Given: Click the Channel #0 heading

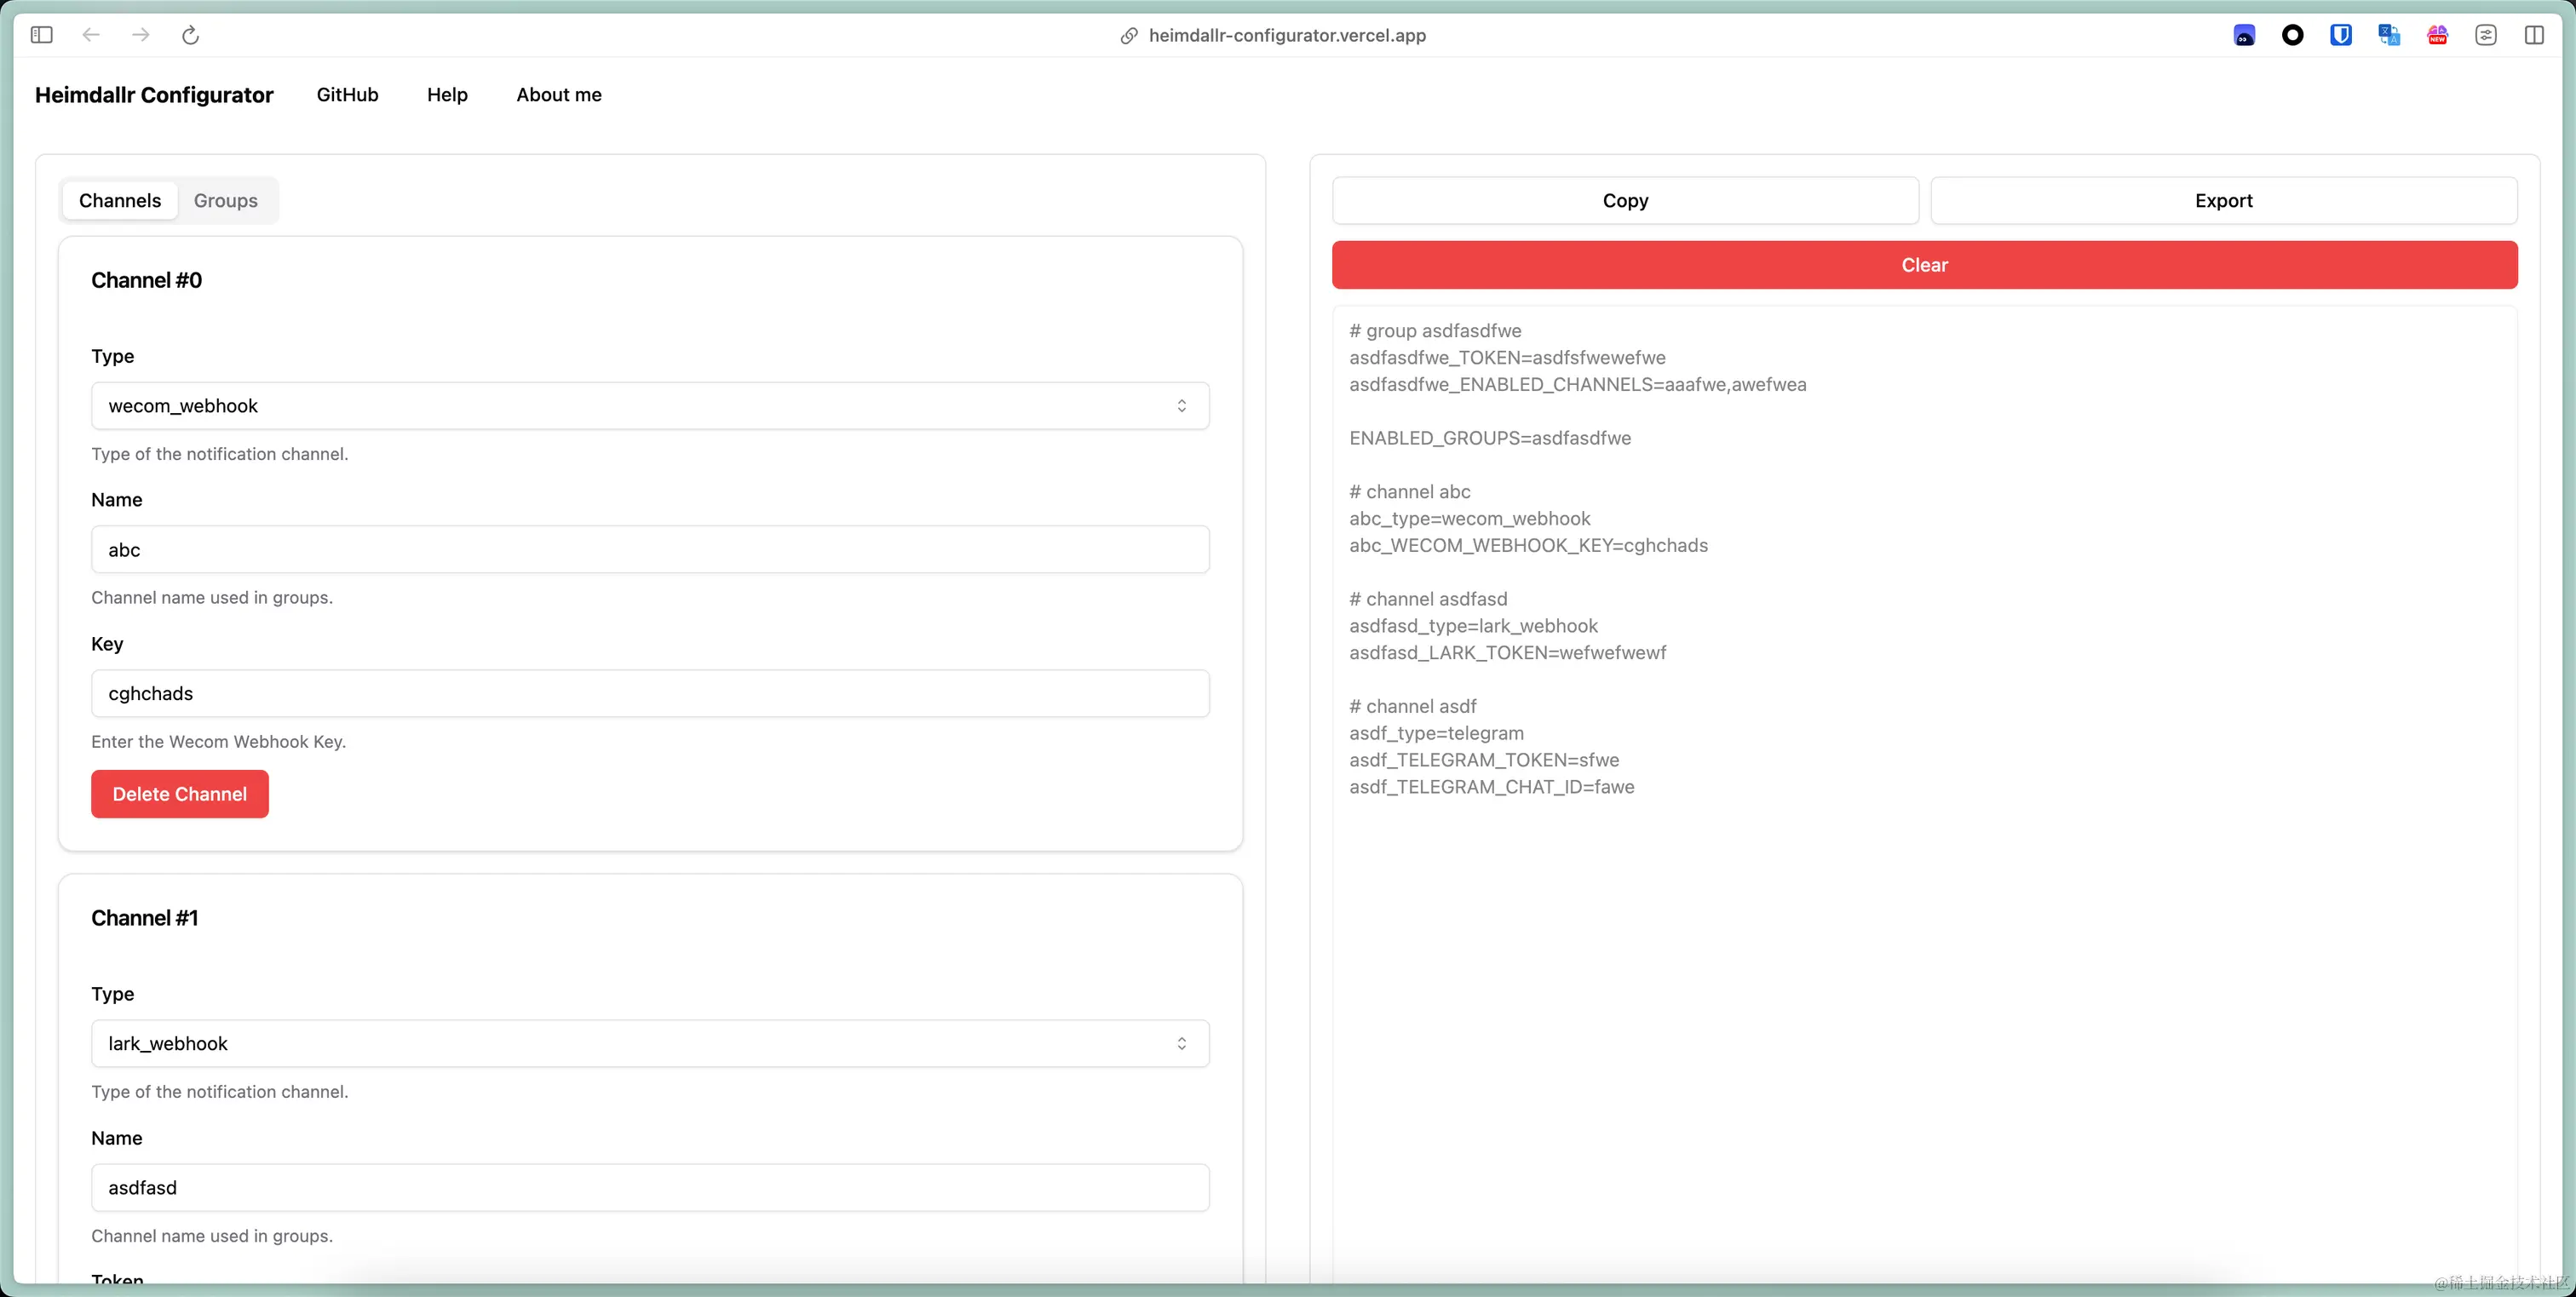Looking at the screenshot, I should coord(147,281).
